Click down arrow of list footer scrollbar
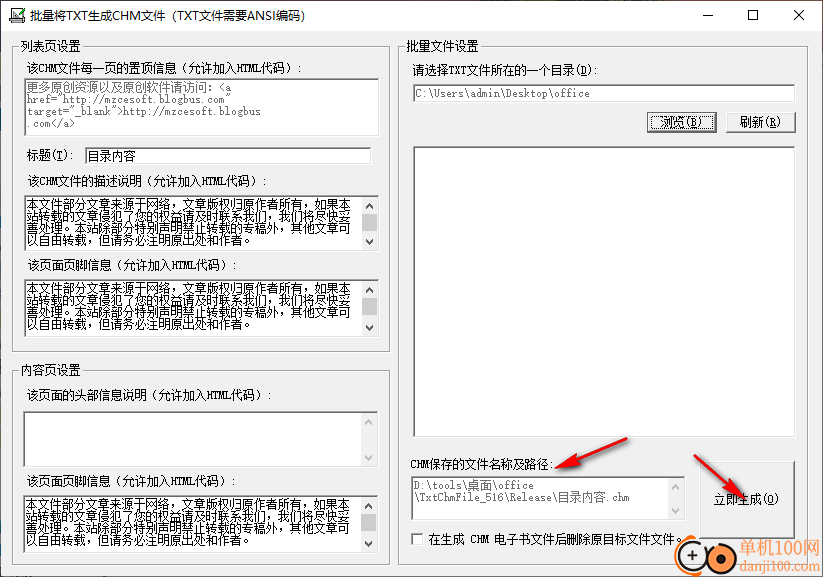 (370, 328)
